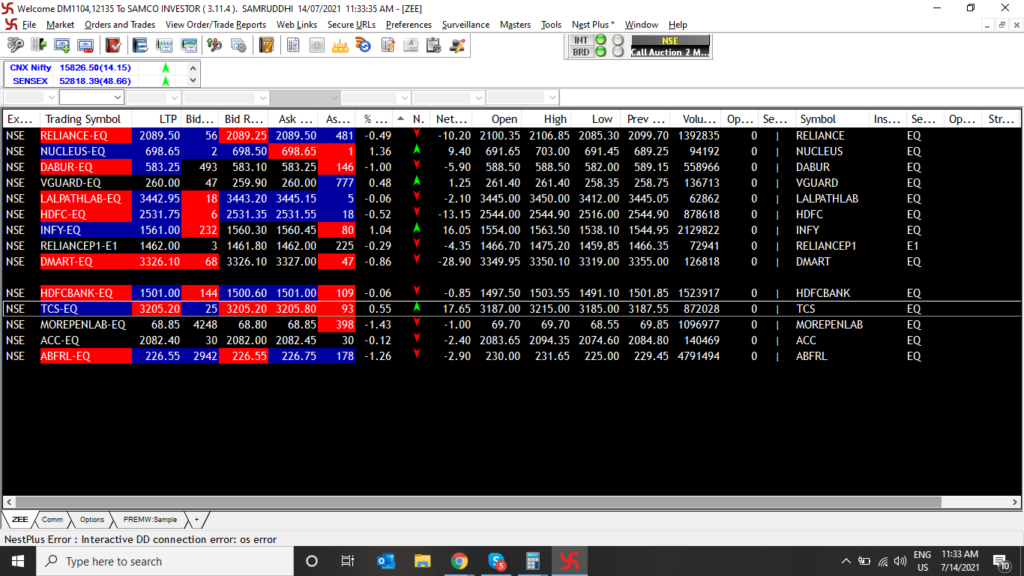1024x576 pixels.
Task: Click the user with pencil icon
Action: [457, 45]
